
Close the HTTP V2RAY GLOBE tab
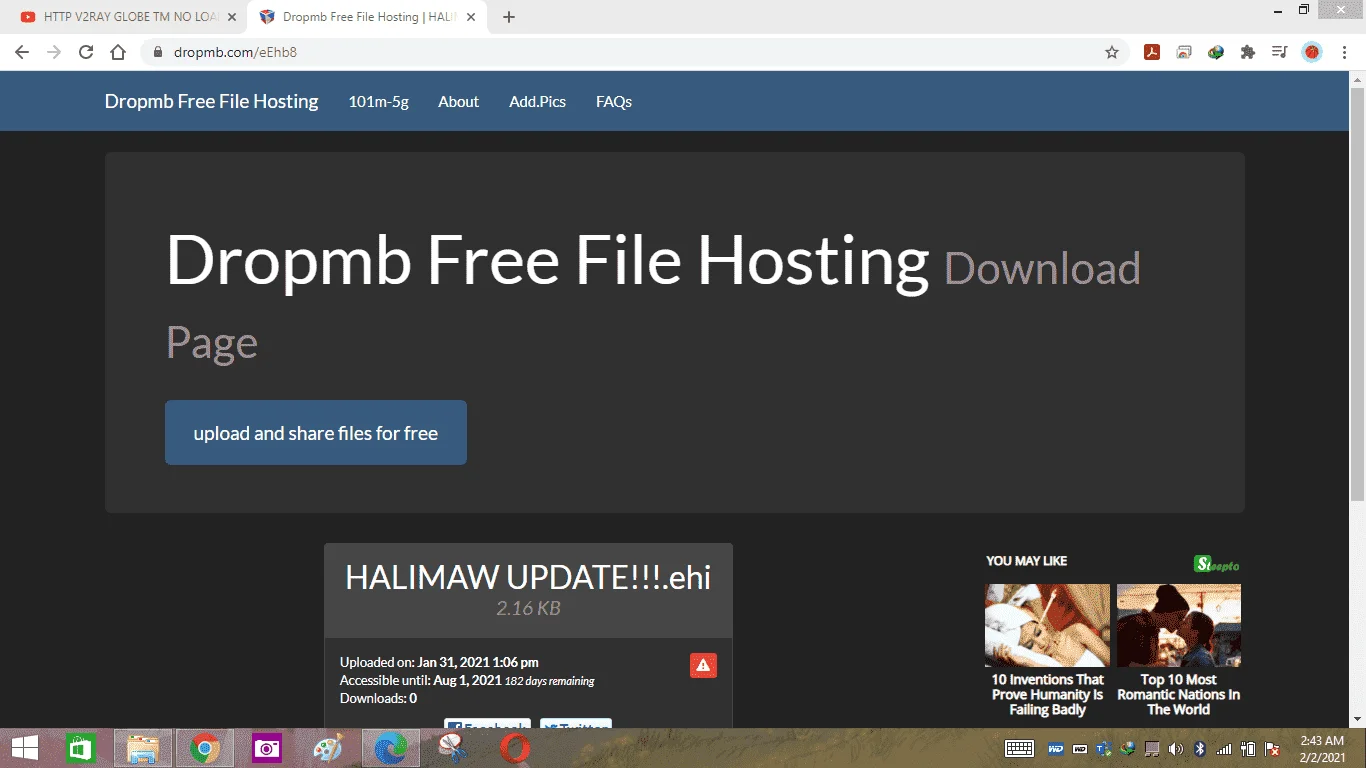232,17
